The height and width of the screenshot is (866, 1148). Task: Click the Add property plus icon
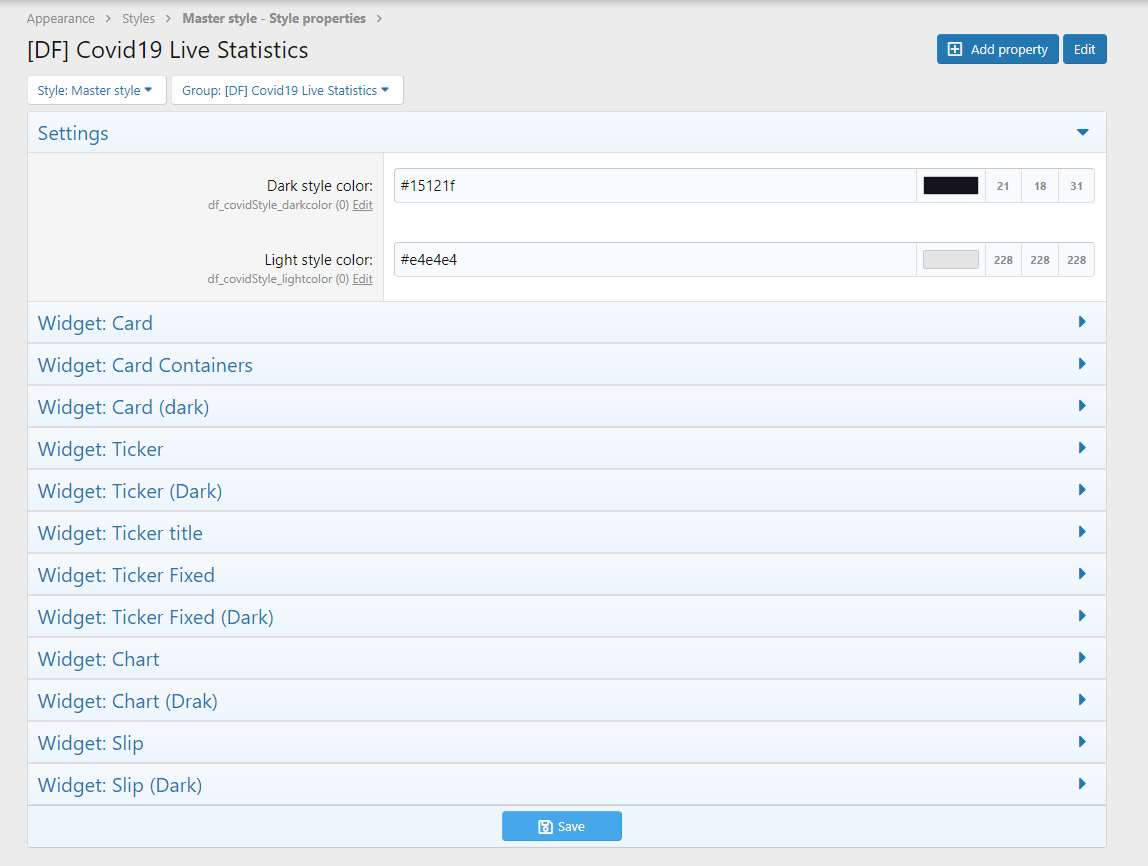[954, 49]
